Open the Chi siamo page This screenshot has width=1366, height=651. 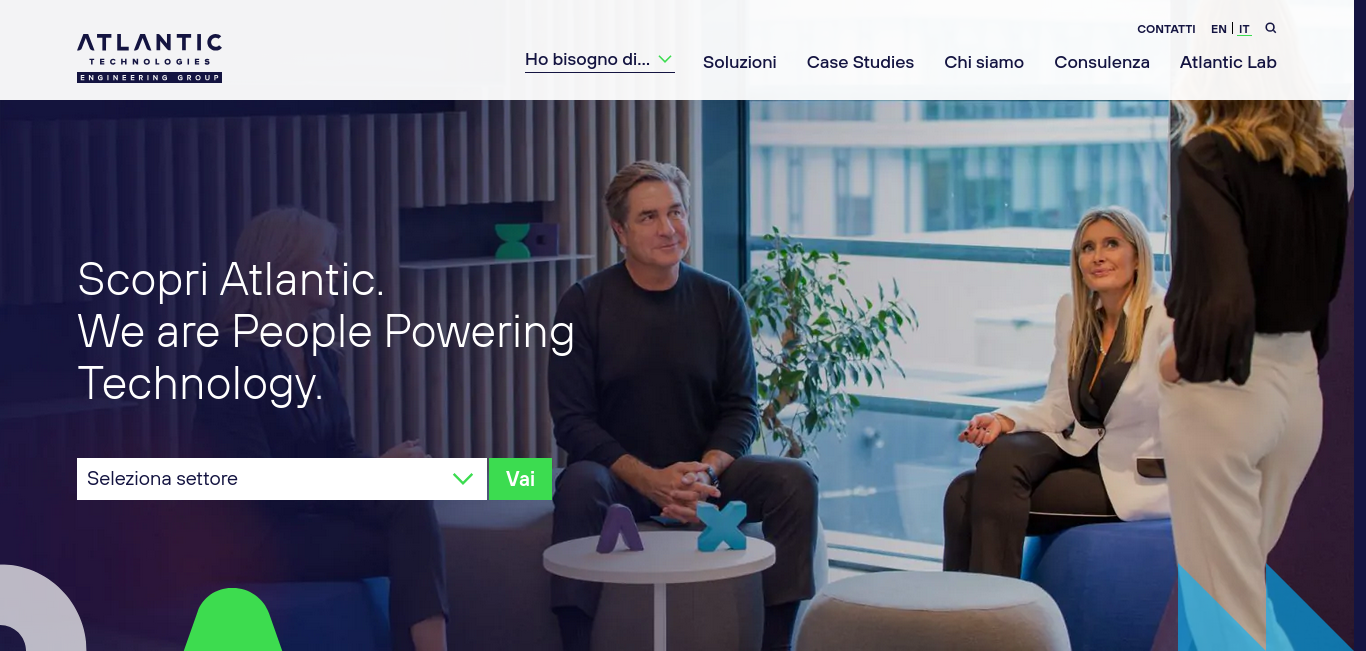(984, 62)
